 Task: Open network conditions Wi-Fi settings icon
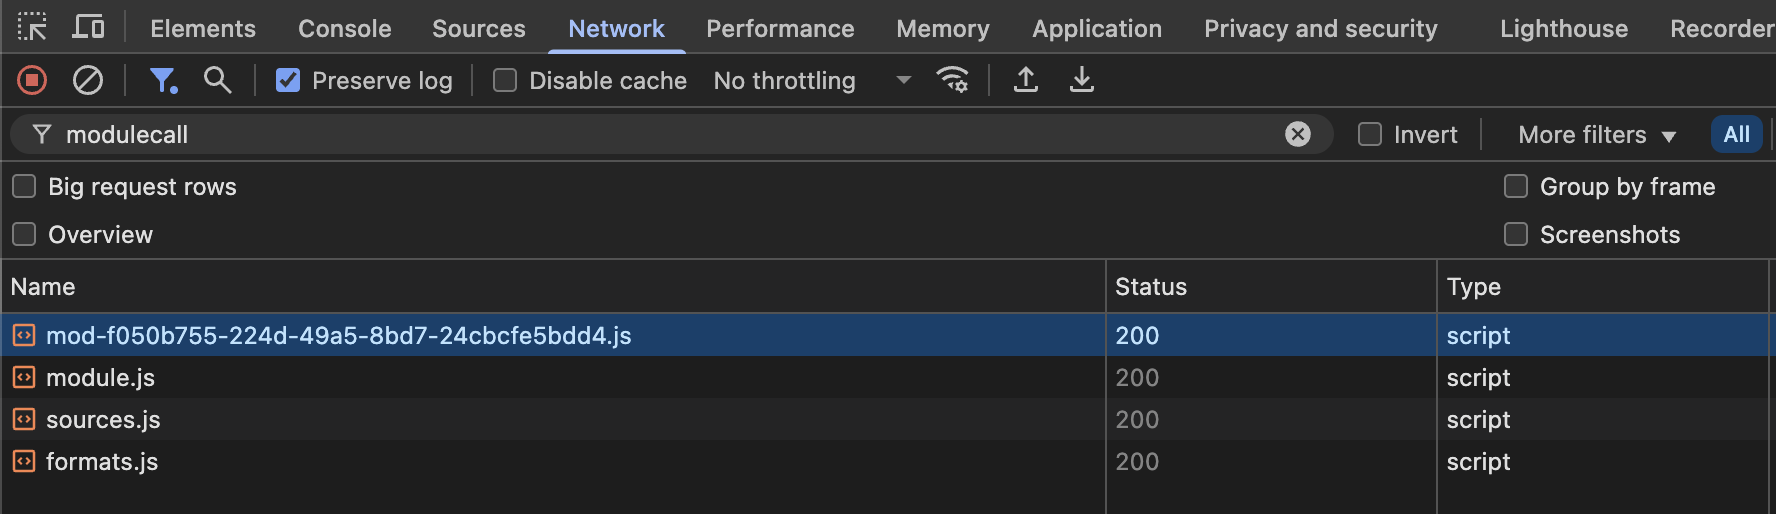pyautogui.click(x=952, y=80)
